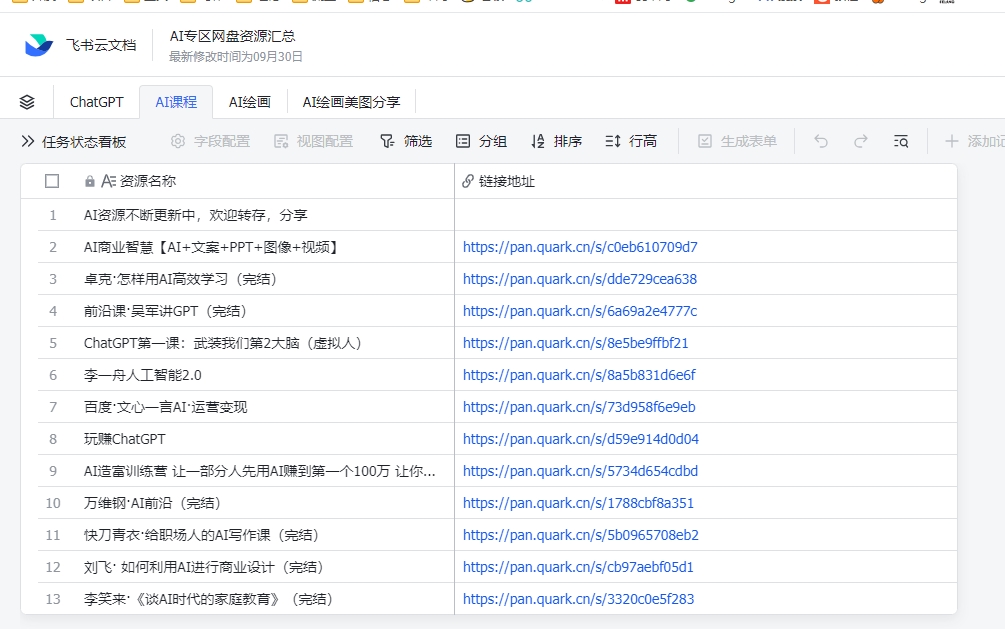Click the undo arrow icon
Screen dimensions: 1005x629
[821, 141]
